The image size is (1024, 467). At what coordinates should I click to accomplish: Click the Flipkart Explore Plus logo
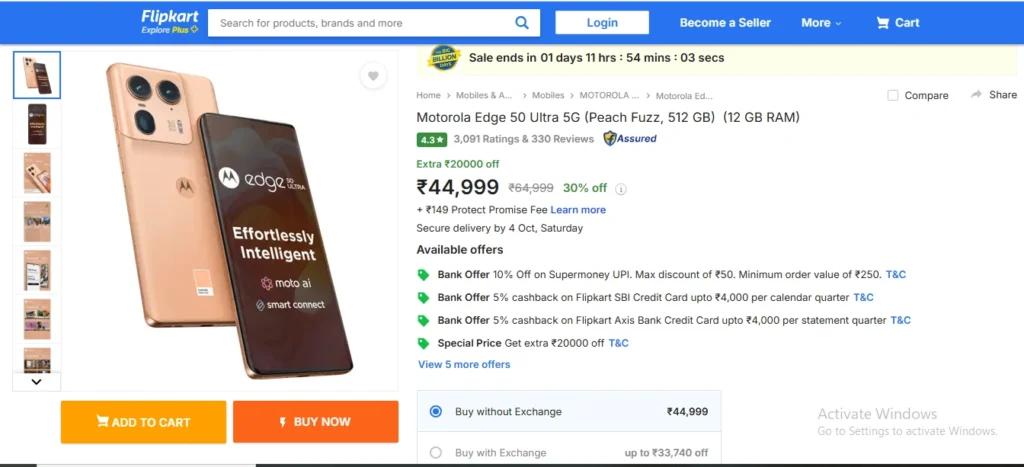[169, 22]
